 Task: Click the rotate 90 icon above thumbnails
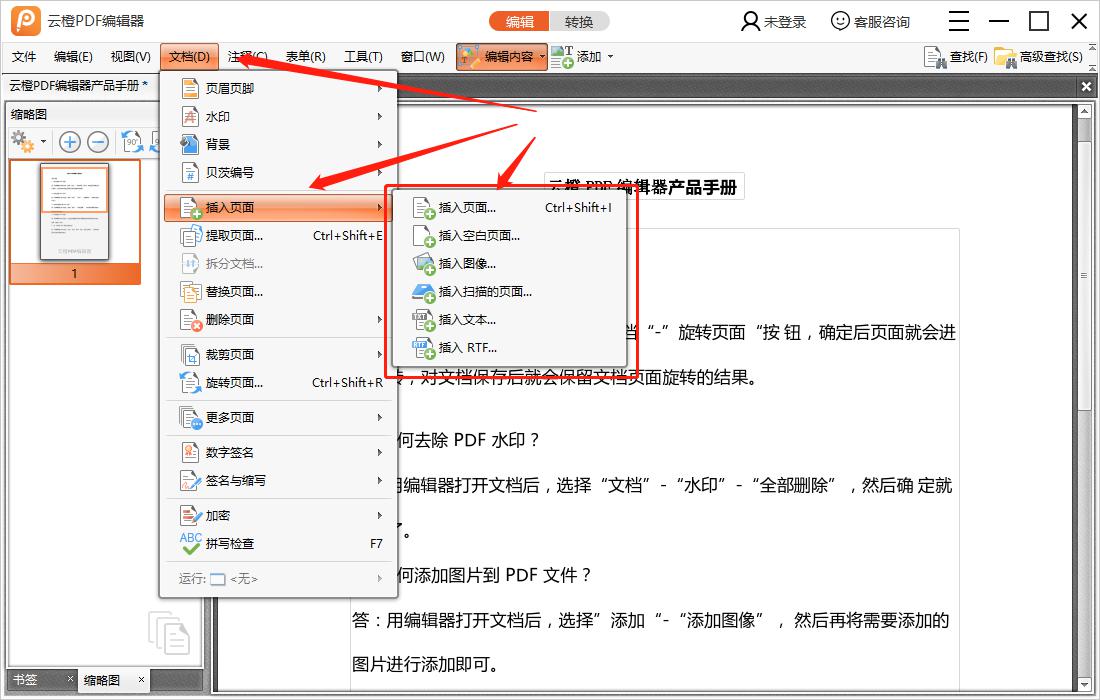pos(131,141)
